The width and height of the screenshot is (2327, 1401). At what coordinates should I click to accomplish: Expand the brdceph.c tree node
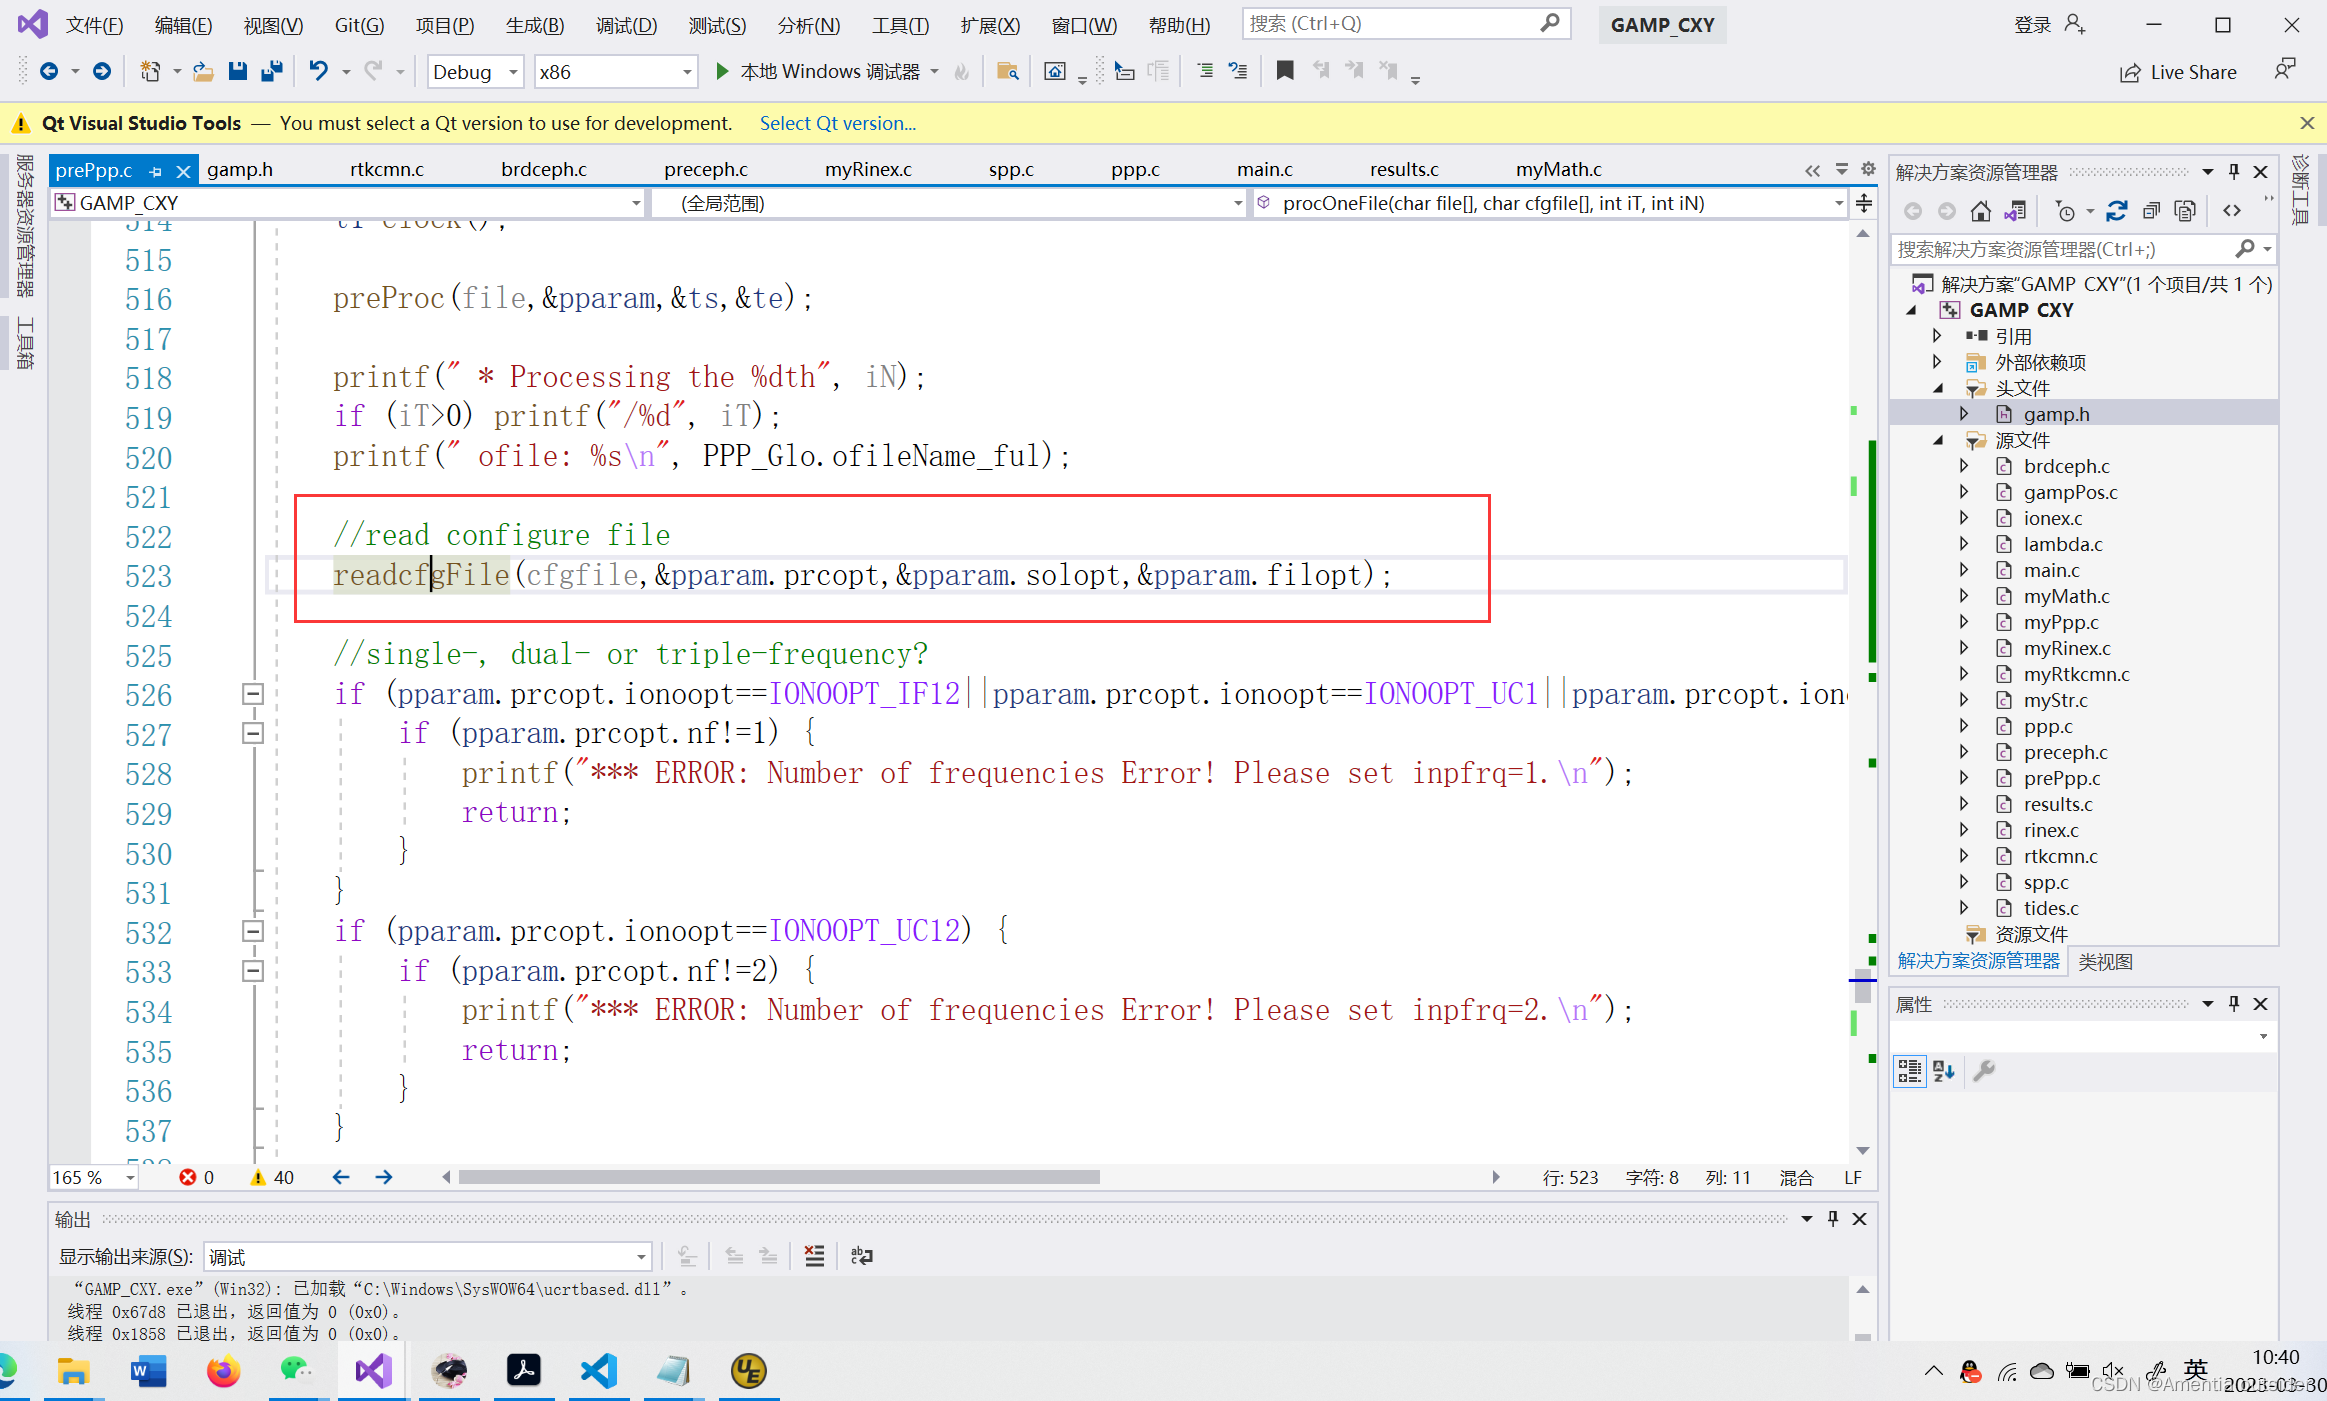pyautogui.click(x=1964, y=466)
